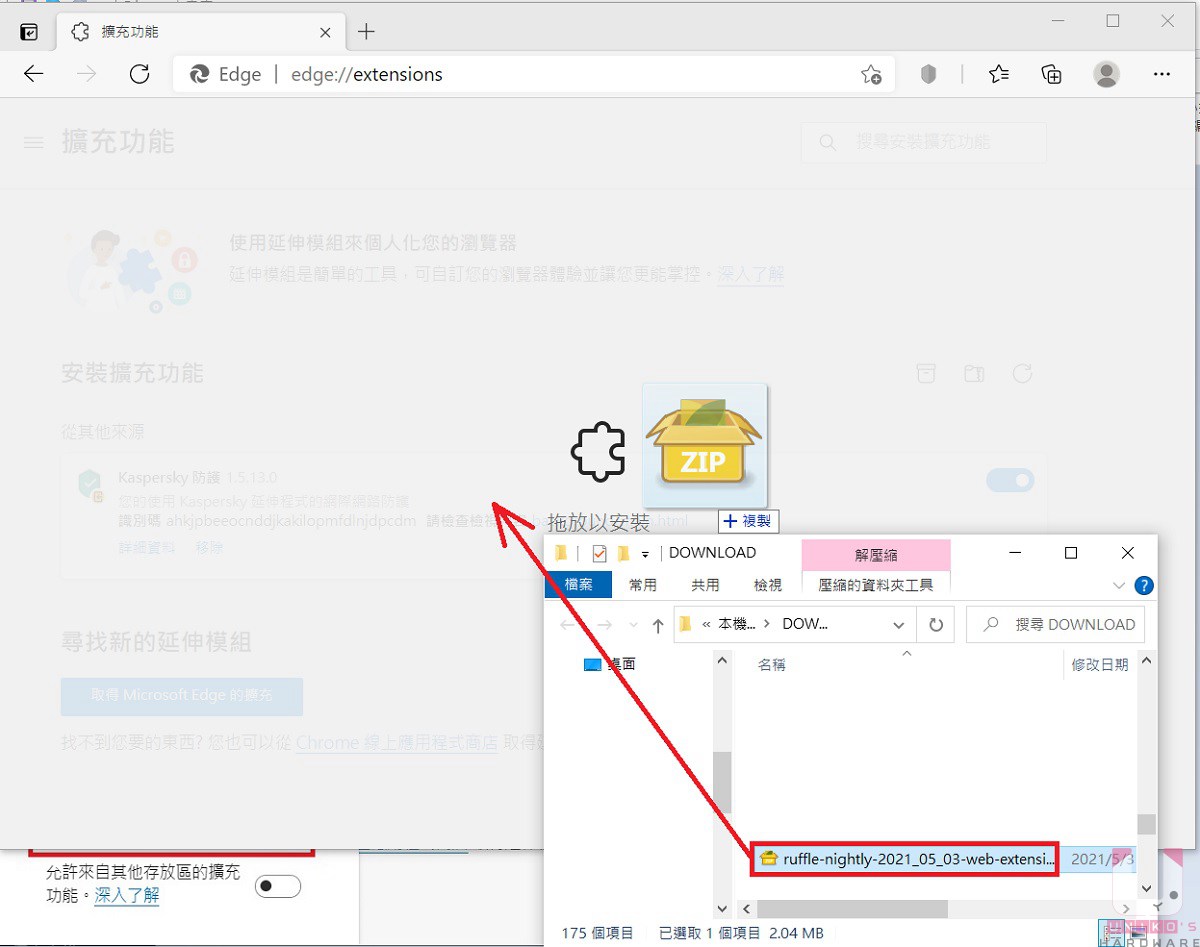Open Explorer recent locations dropdown
Screen dimensions: 1200x947
coord(633,625)
